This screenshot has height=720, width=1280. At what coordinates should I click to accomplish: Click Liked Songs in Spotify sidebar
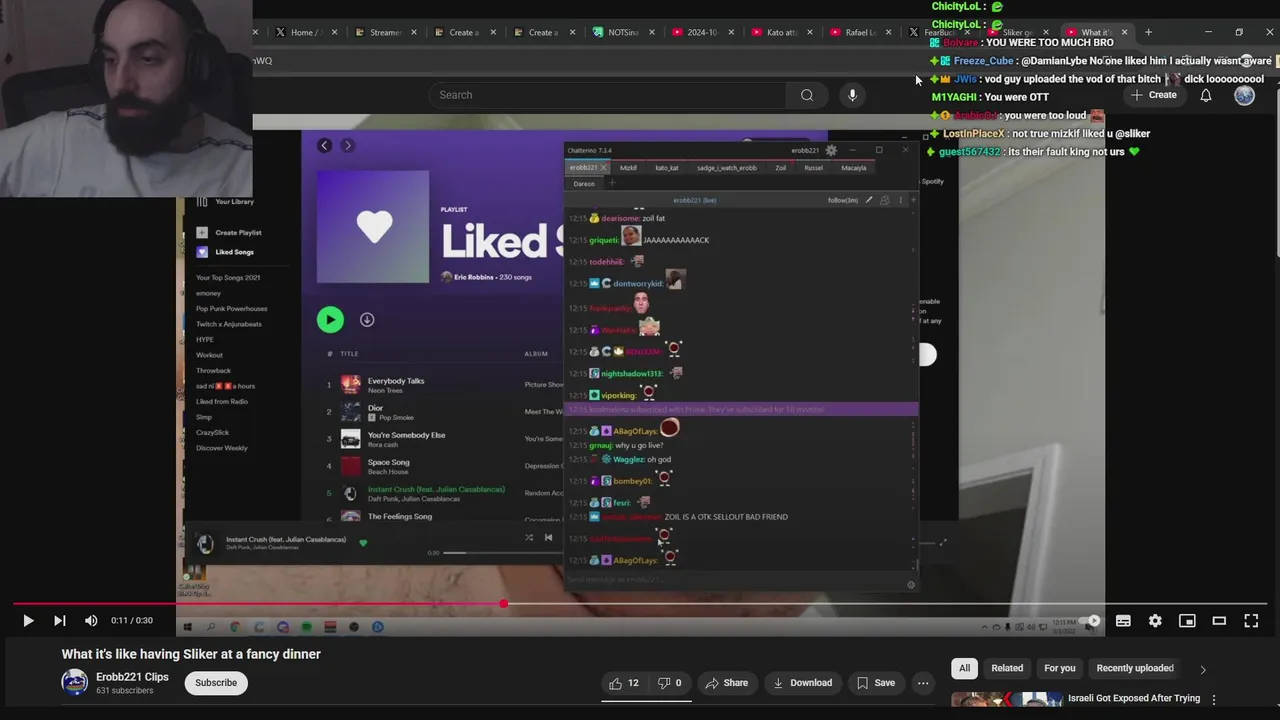pyautogui.click(x=225, y=252)
